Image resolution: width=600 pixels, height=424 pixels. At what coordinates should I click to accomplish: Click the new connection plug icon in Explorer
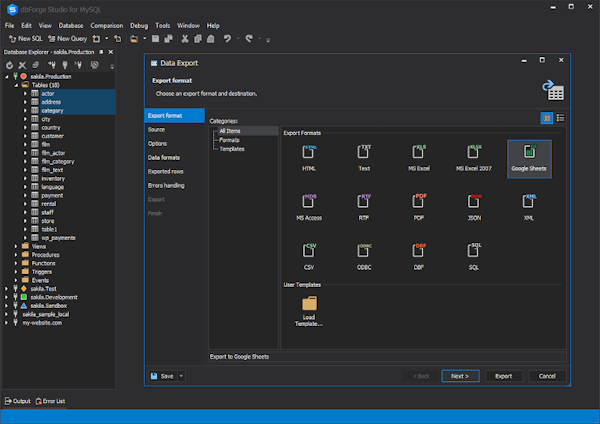52,65
